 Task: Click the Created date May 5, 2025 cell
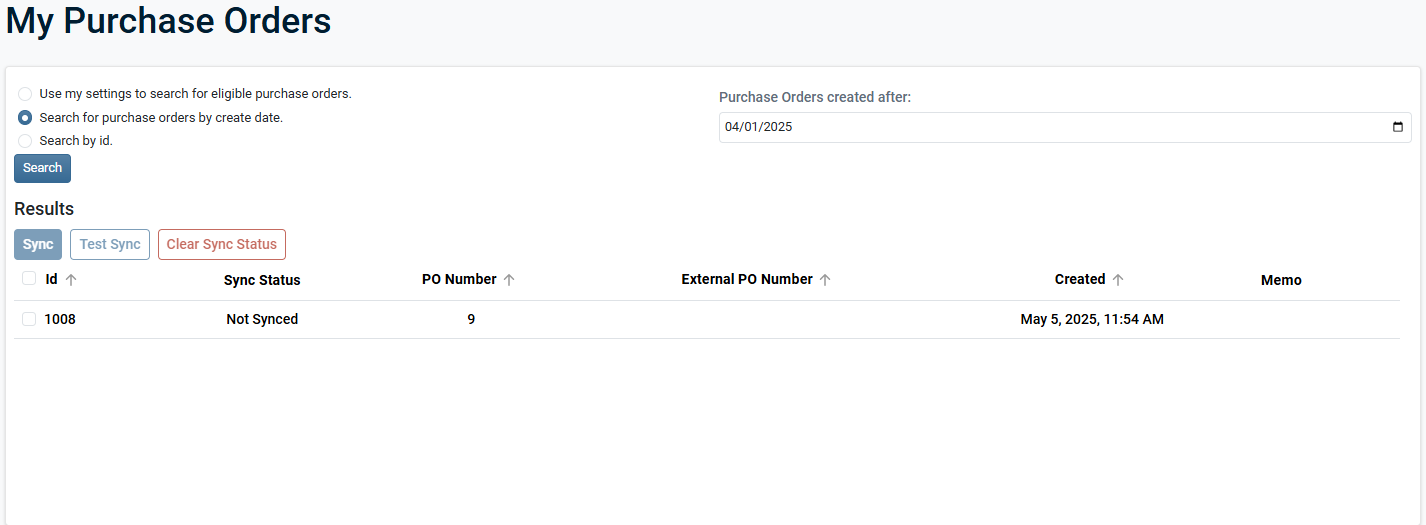tap(1092, 319)
